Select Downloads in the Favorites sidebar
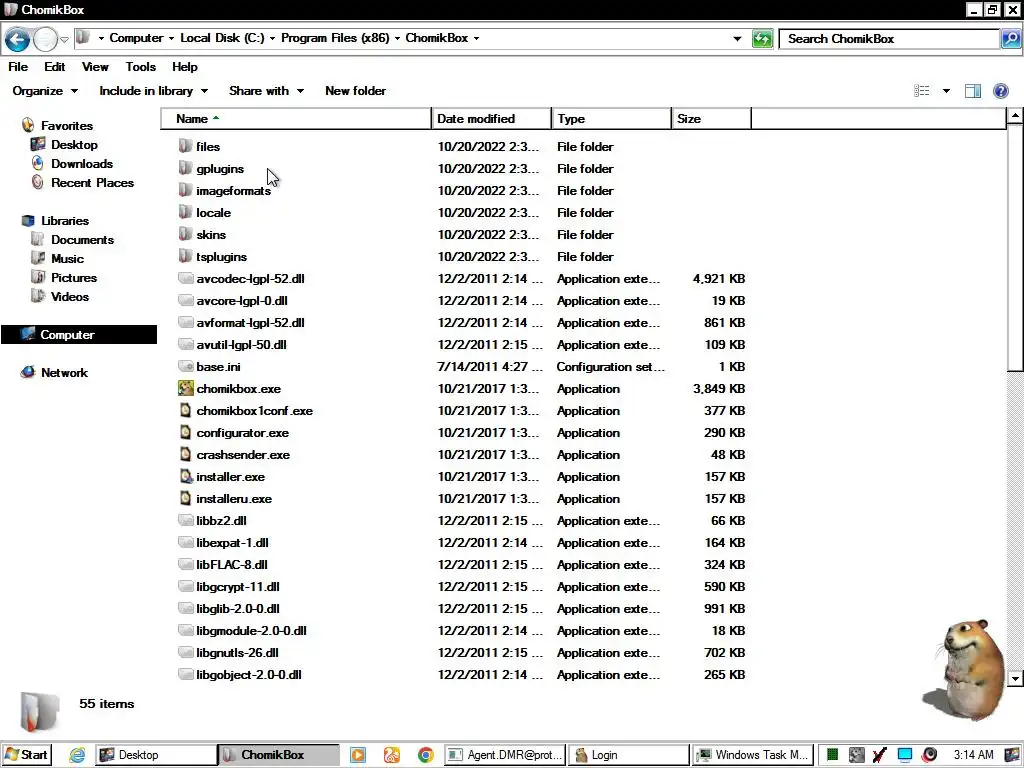Screen dimensions: 1024x768 [82, 164]
